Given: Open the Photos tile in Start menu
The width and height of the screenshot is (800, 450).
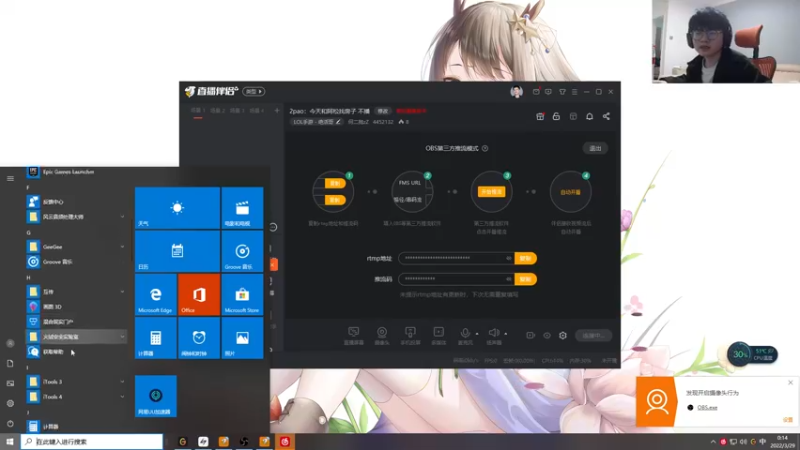Looking at the screenshot, I should coord(242,338).
